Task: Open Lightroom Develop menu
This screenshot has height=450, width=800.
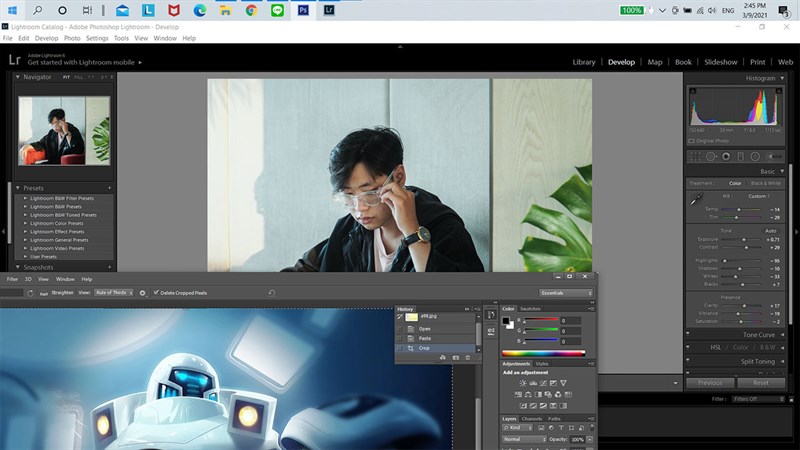Action: [46, 38]
